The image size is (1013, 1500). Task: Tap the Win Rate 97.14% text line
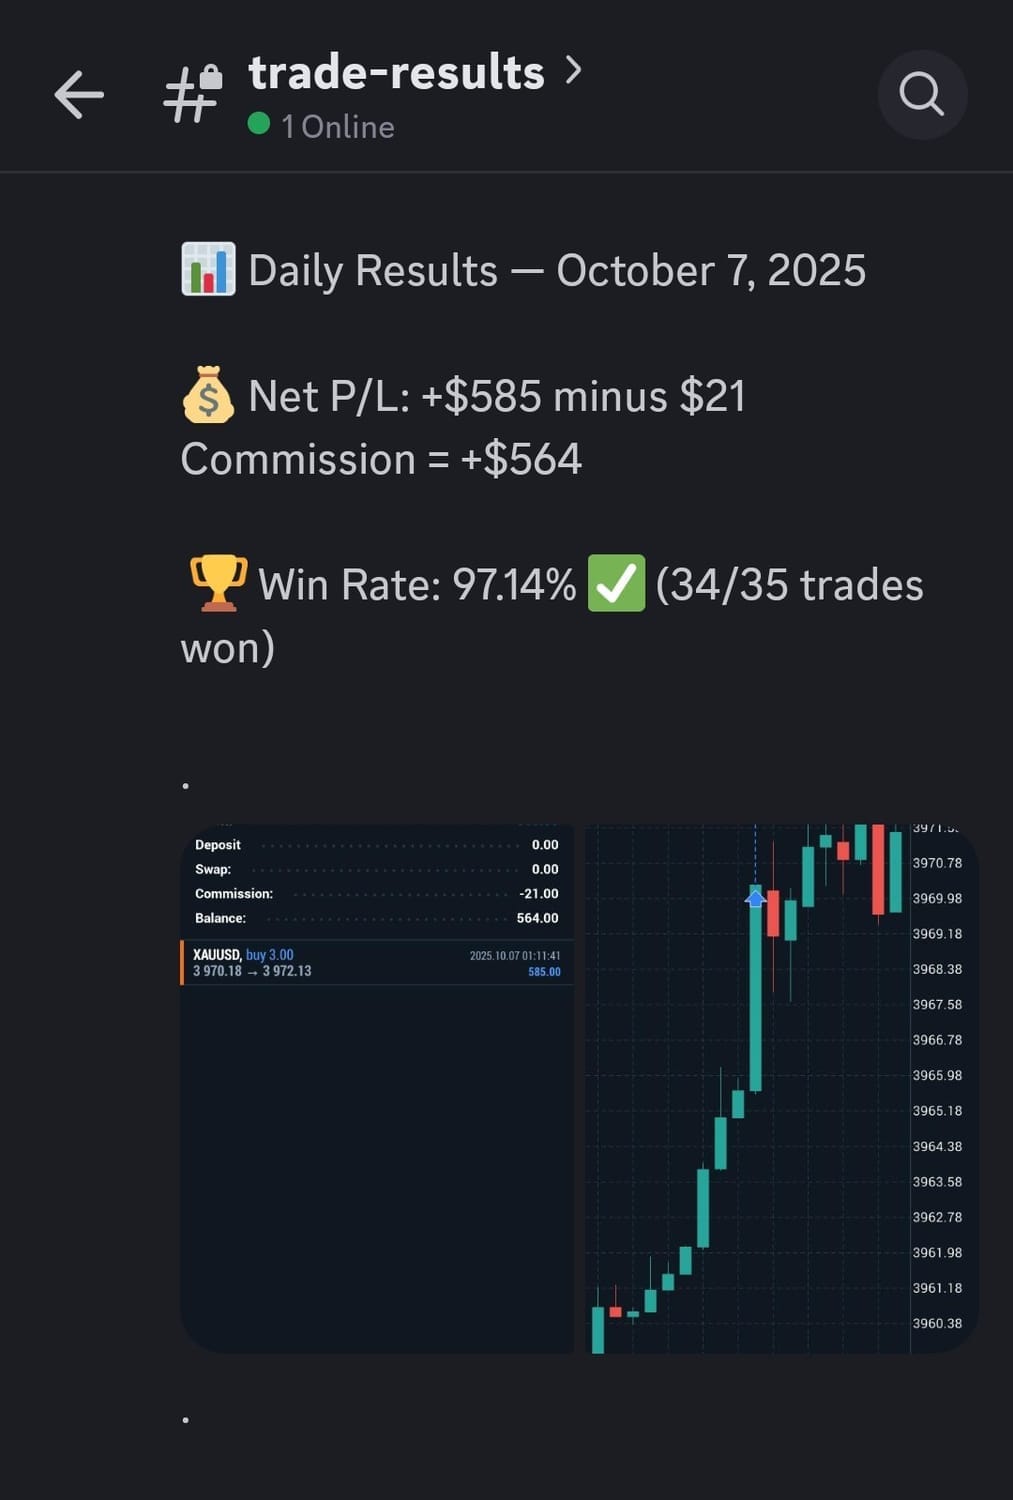point(416,585)
